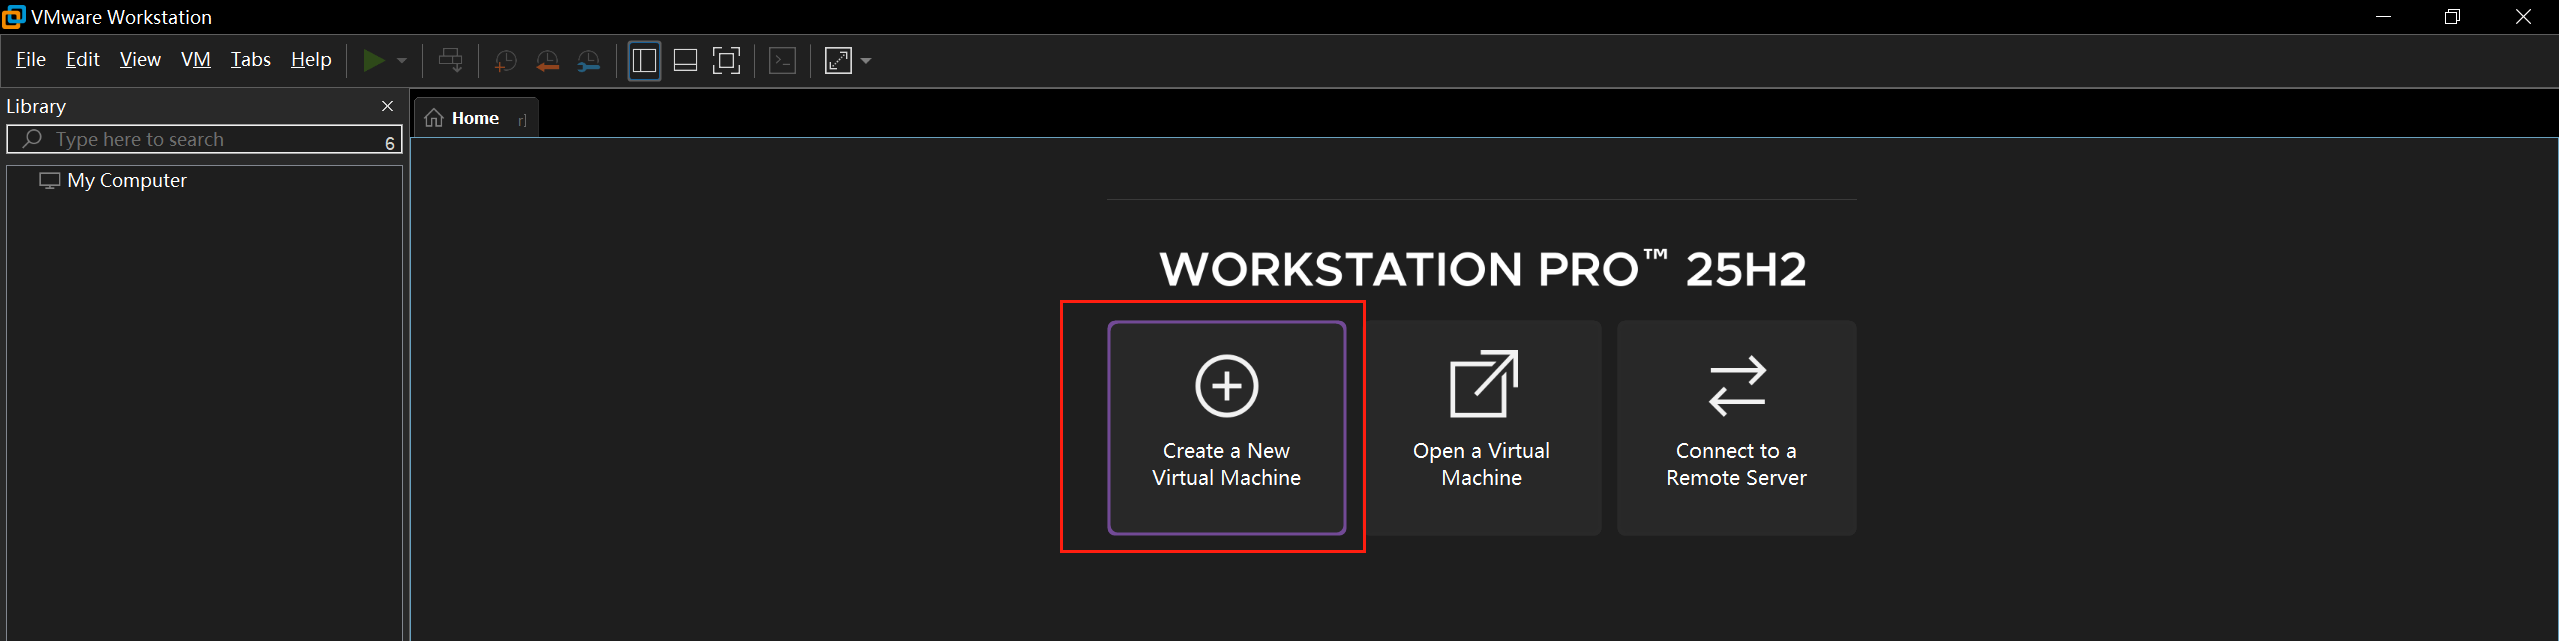Image resolution: width=2559 pixels, height=641 pixels.
Task: Expand the stretch display dropdown arrow
Action: click(866, 61)
